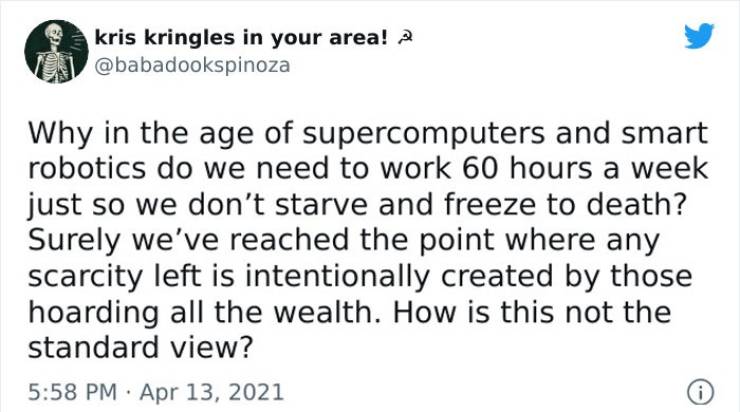Click the blue Twitter bird logo
The width and height of the screenshot is (740, 412).
click(x=699, y=36)
